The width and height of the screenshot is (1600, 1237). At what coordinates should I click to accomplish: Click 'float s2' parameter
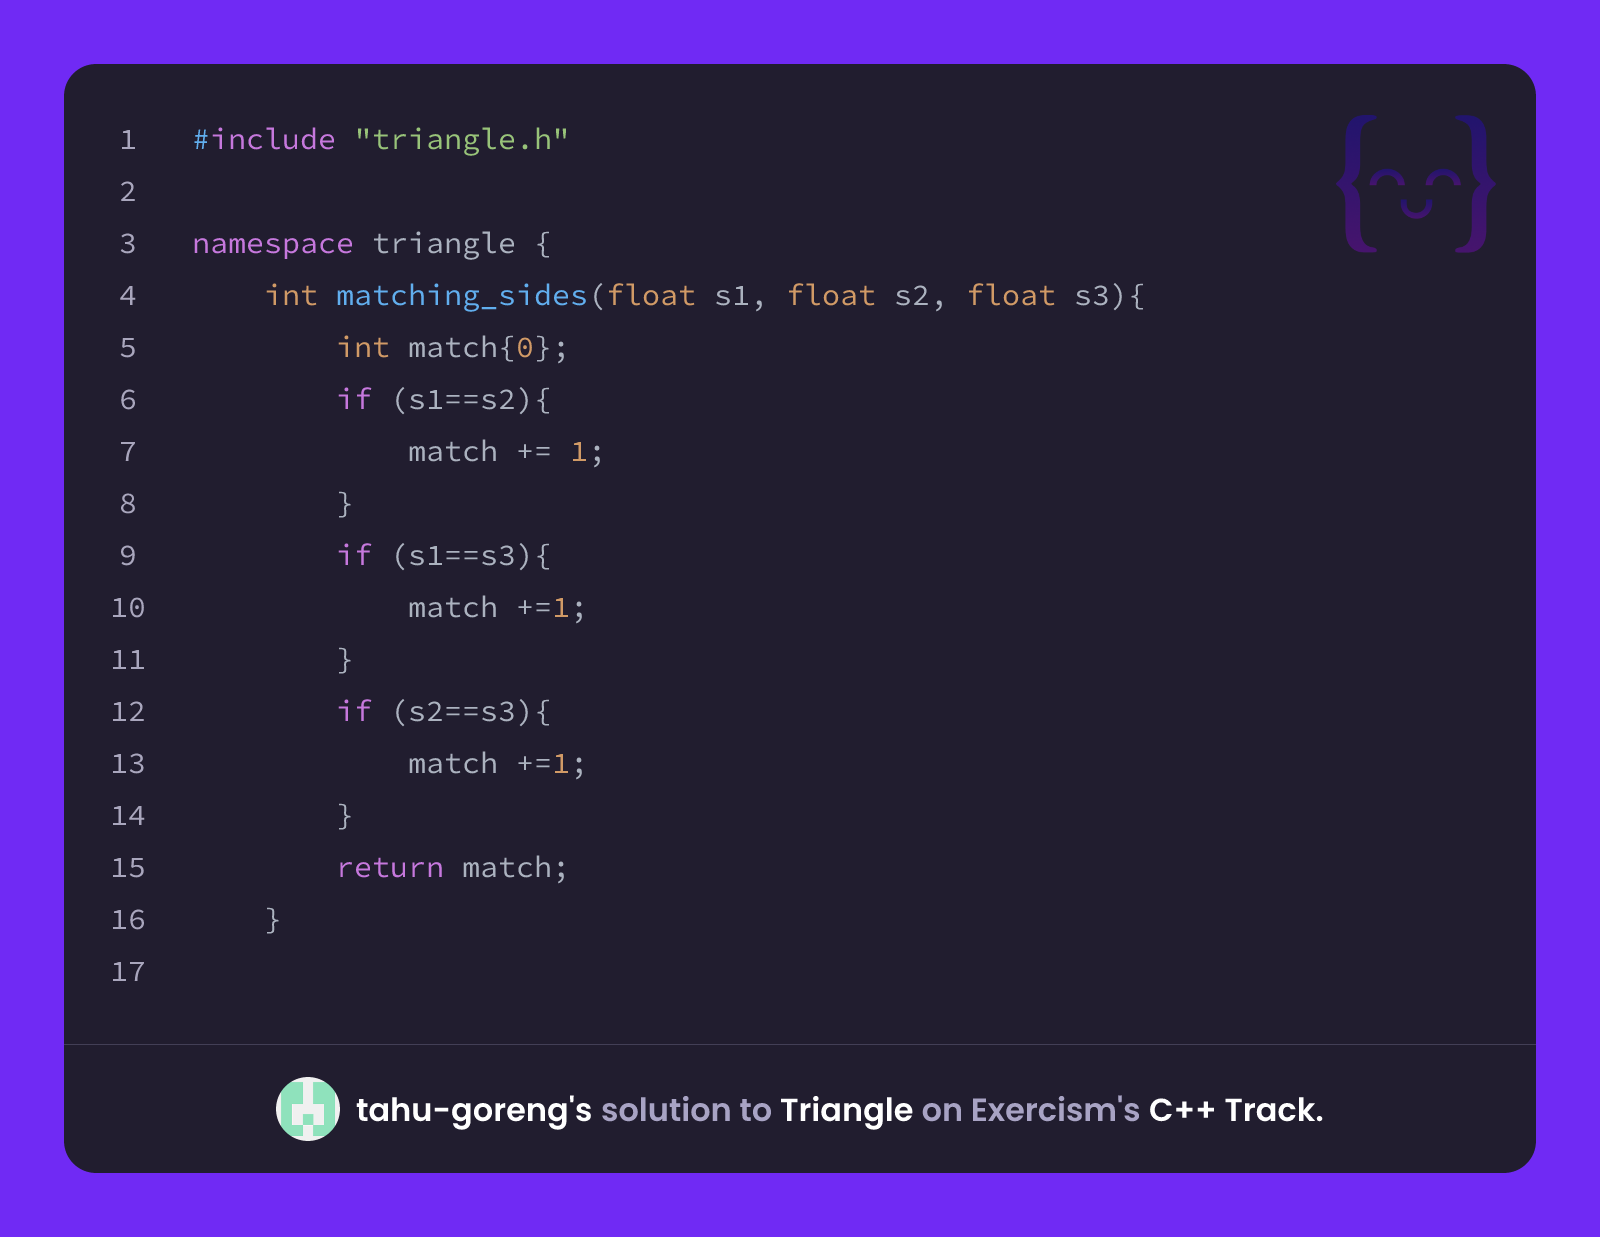coord(859,296)
